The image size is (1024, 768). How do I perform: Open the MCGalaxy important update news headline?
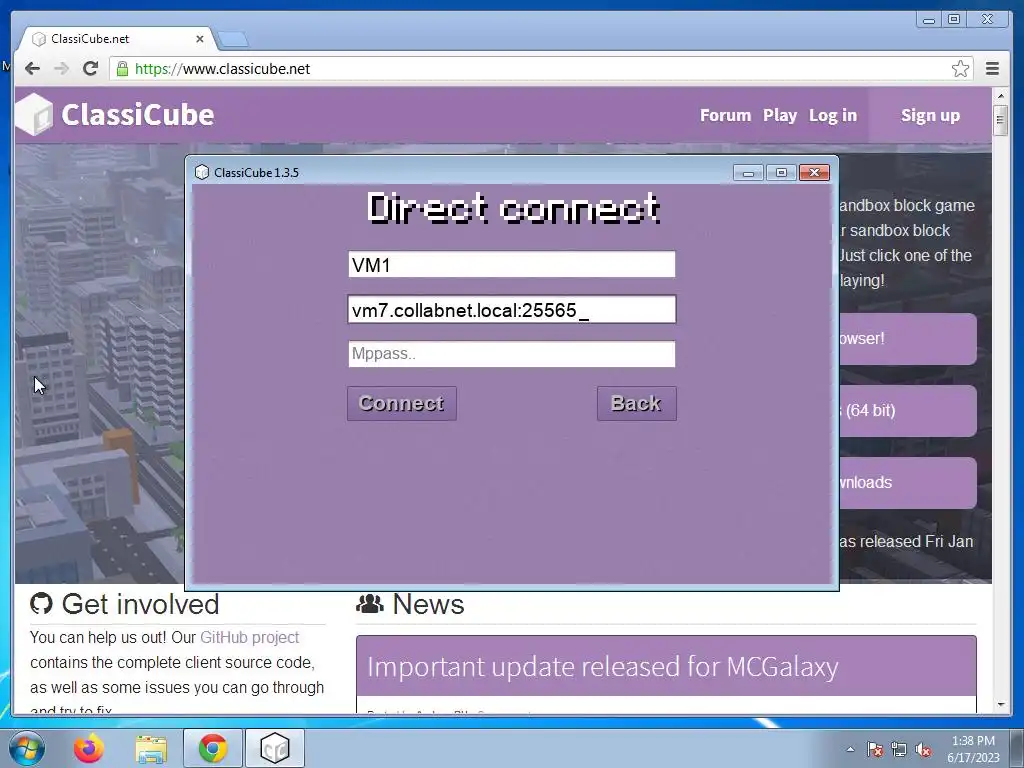602,667
